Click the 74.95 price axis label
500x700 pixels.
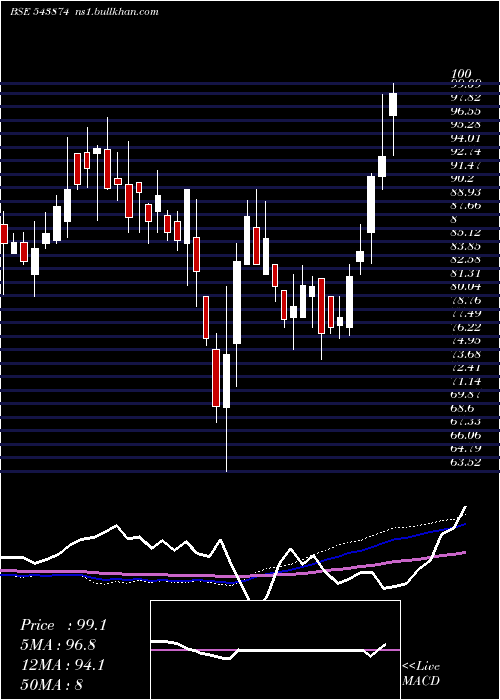pyautogui.click(x=465, y=341)
